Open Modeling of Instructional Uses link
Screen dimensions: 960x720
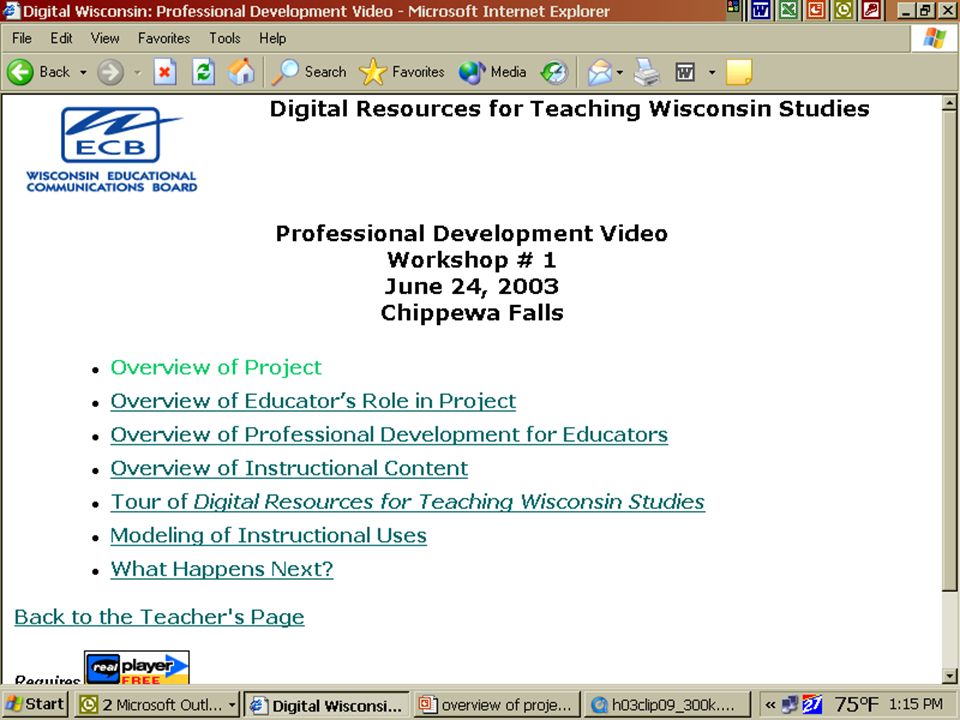[x=268, y=536]
